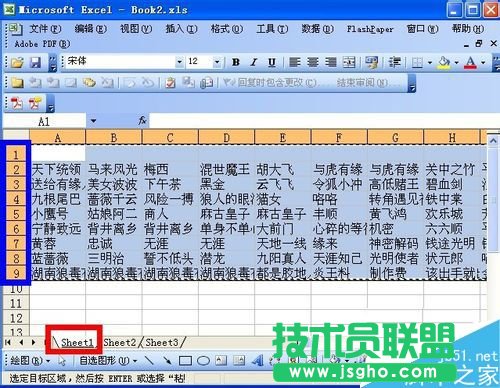
Task: Open the font size dropdown showing 12
Action: (x=217, y=62)
